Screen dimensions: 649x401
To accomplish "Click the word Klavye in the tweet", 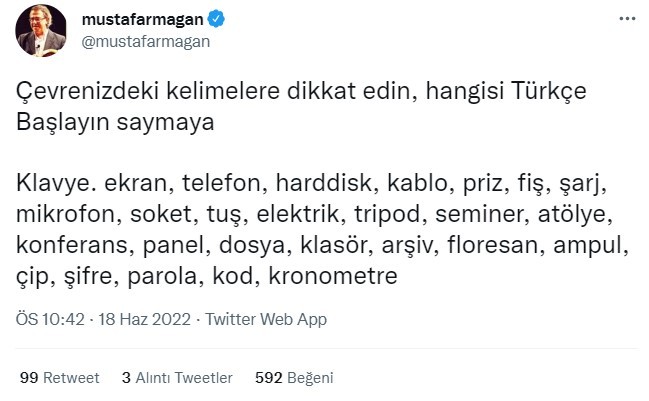I will point(51,187).
